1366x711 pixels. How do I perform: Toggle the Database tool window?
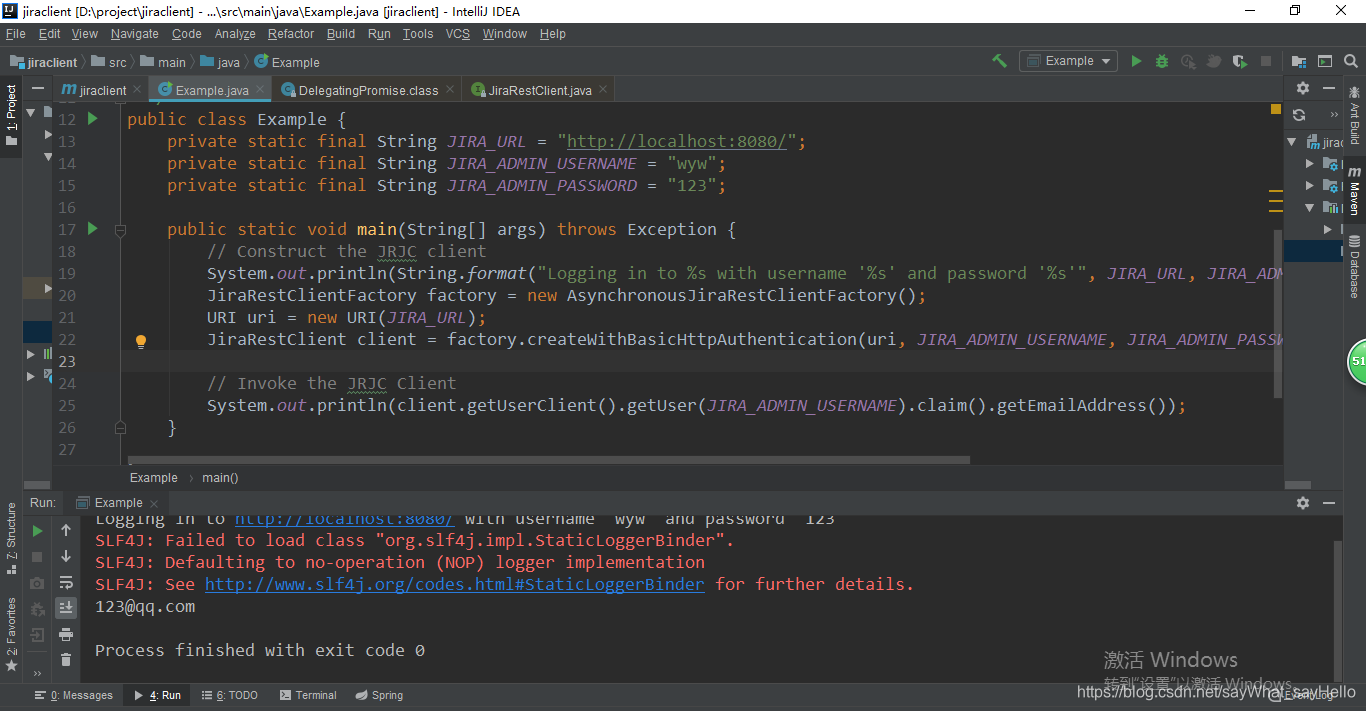click(x=1354, y=266)
